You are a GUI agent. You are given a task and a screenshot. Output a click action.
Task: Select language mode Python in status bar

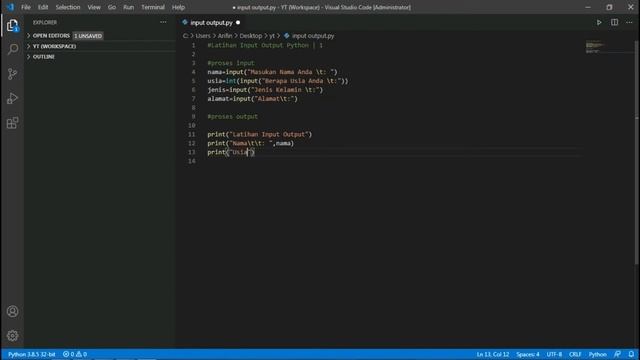tap(598, 354)
